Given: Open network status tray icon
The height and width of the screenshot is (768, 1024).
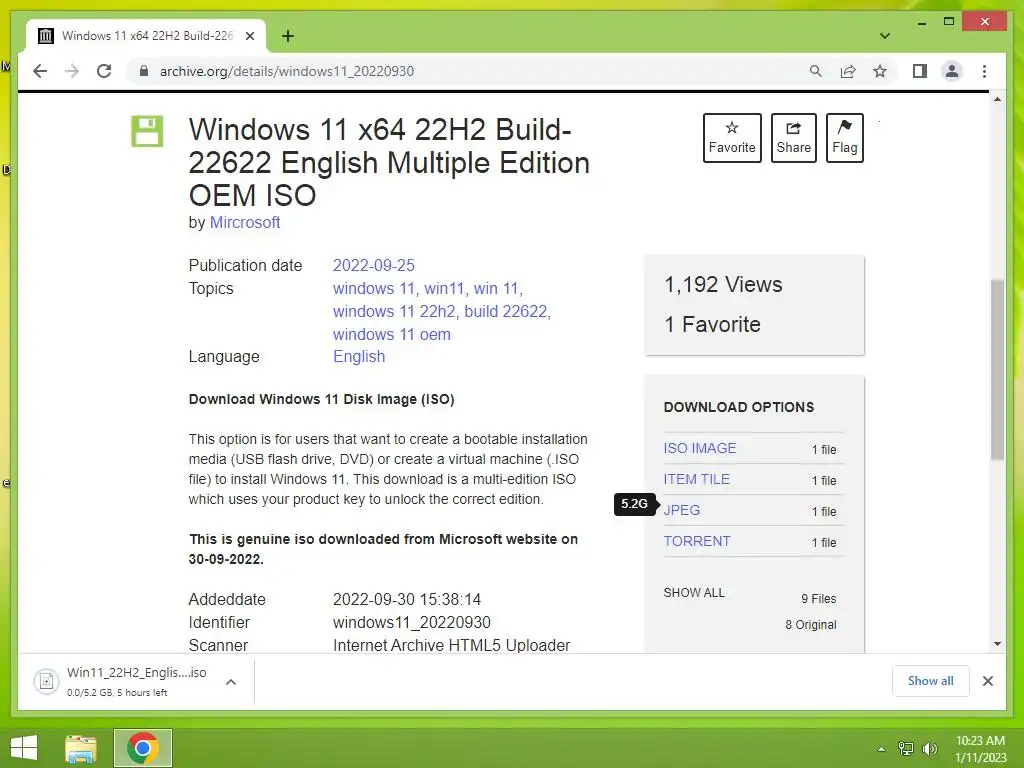Looking at the screenshot, I should (906, 749).
